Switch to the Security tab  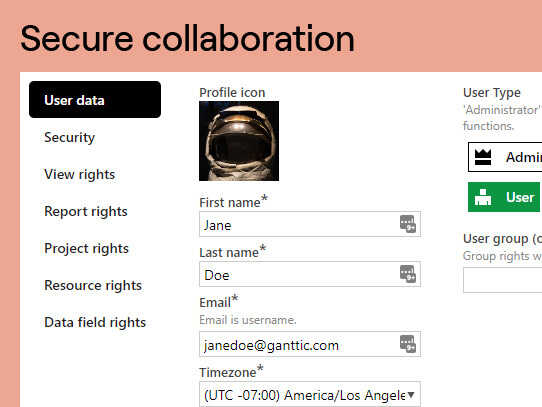click(69, 137)
